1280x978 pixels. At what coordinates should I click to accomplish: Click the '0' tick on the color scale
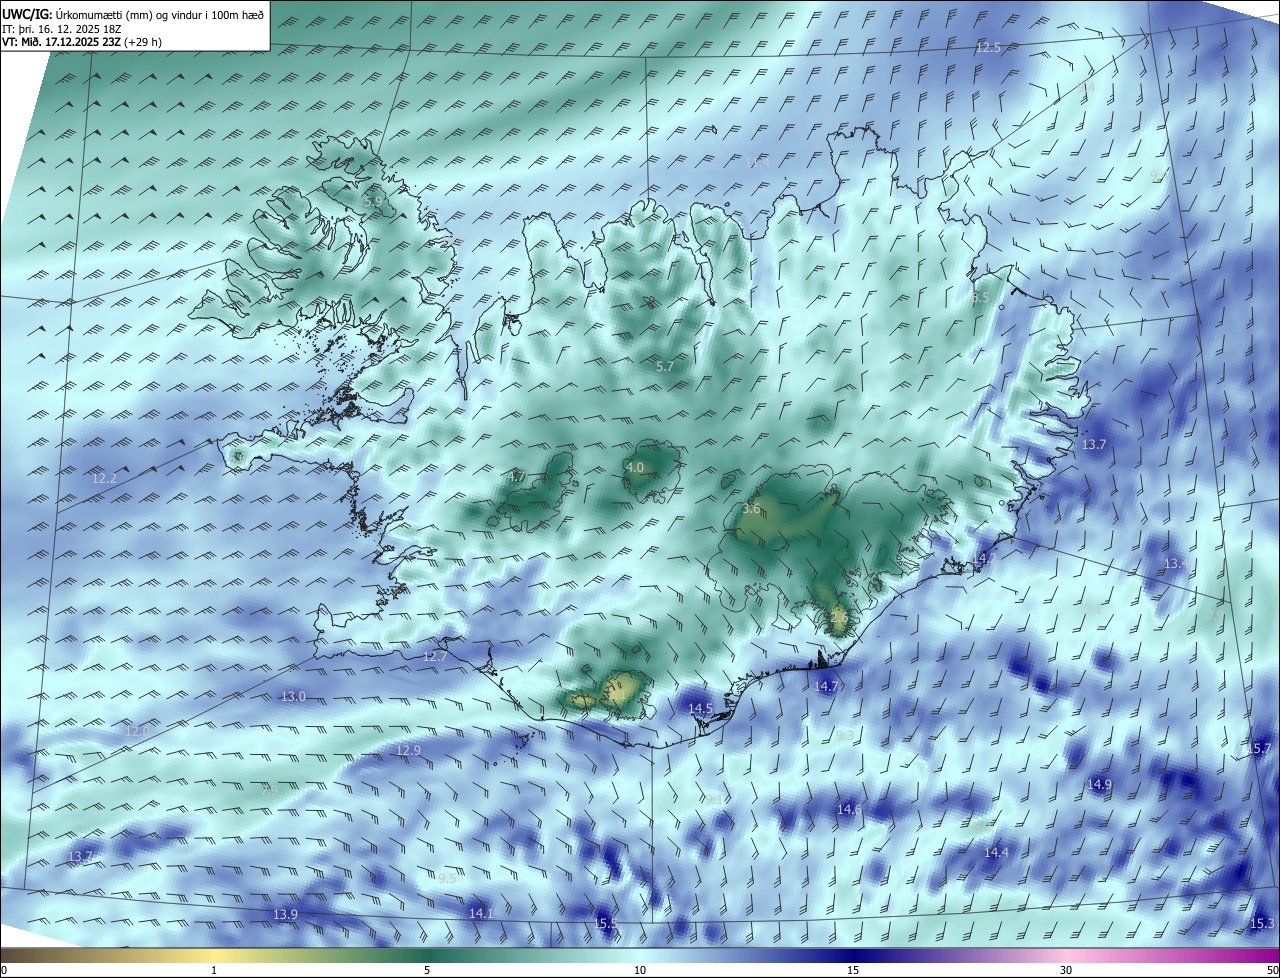tap(4, 970)
